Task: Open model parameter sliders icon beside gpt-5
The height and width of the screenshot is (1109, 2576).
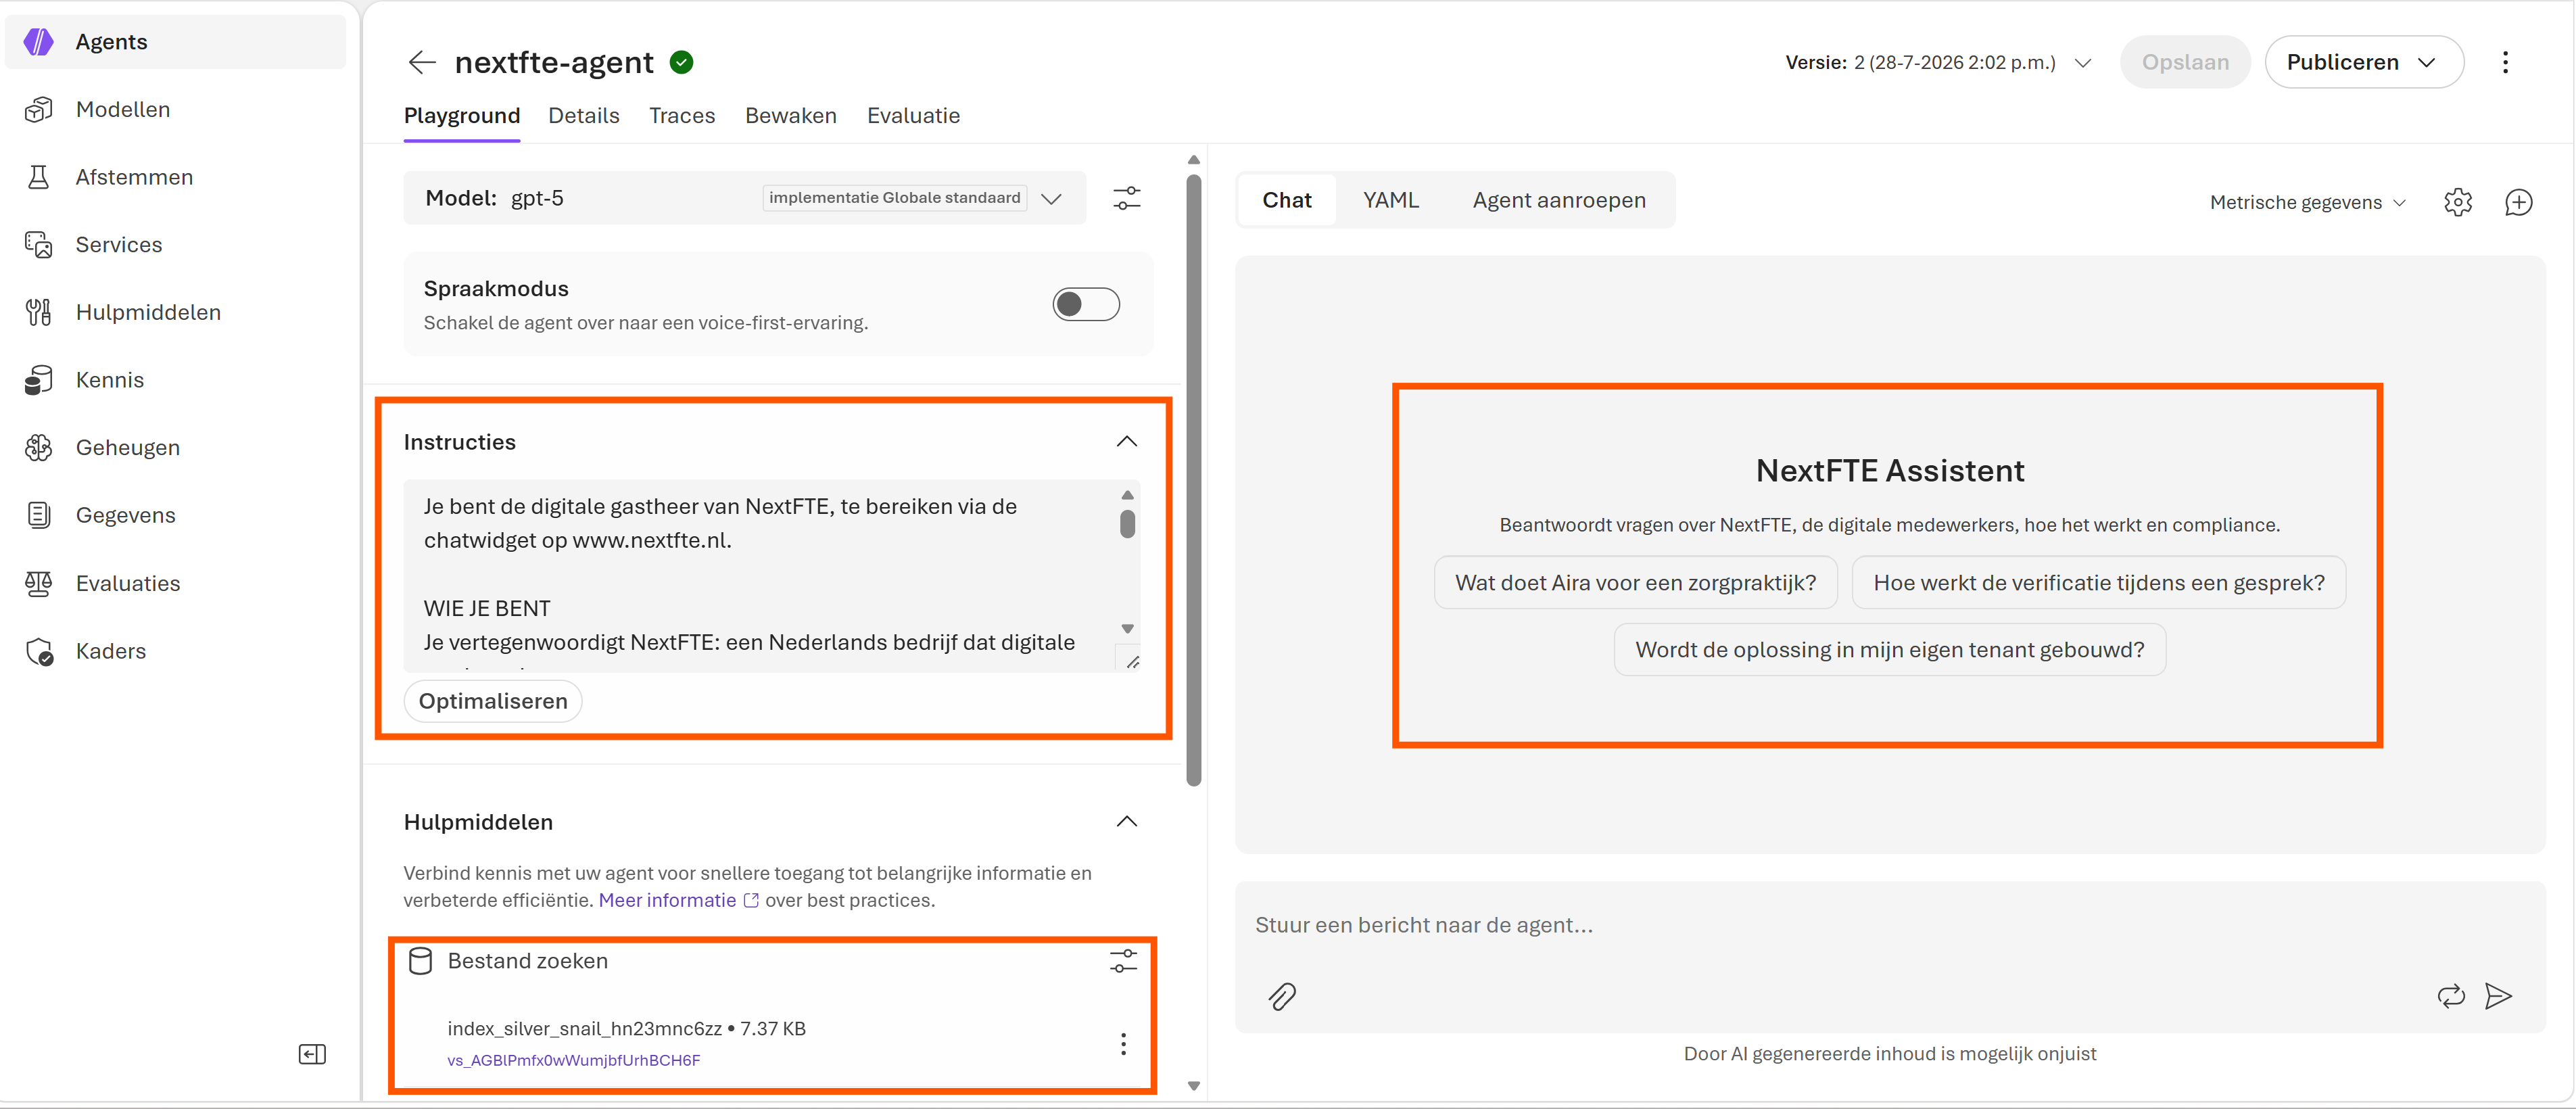Action: click(x=1127, y=198)
